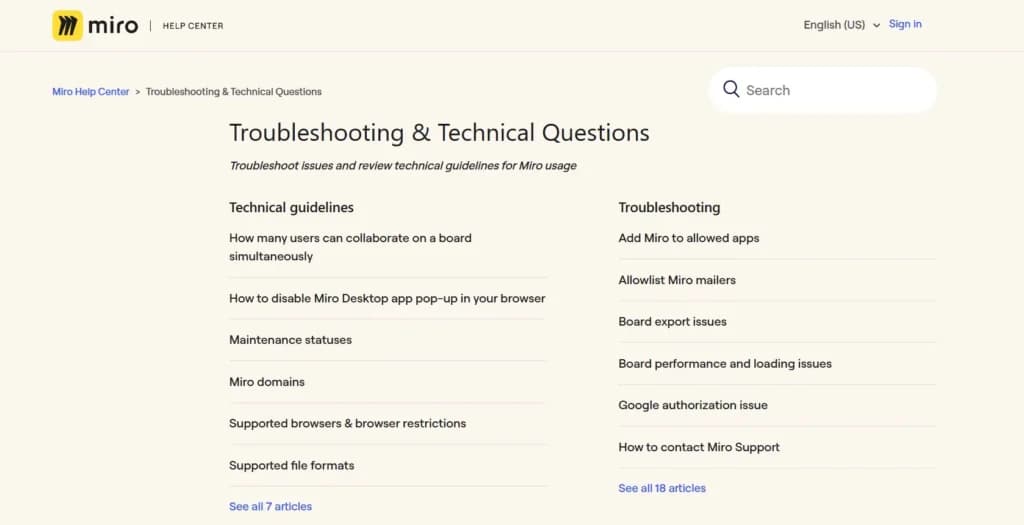Click the search magnifier icon

[x=731, y=89]
